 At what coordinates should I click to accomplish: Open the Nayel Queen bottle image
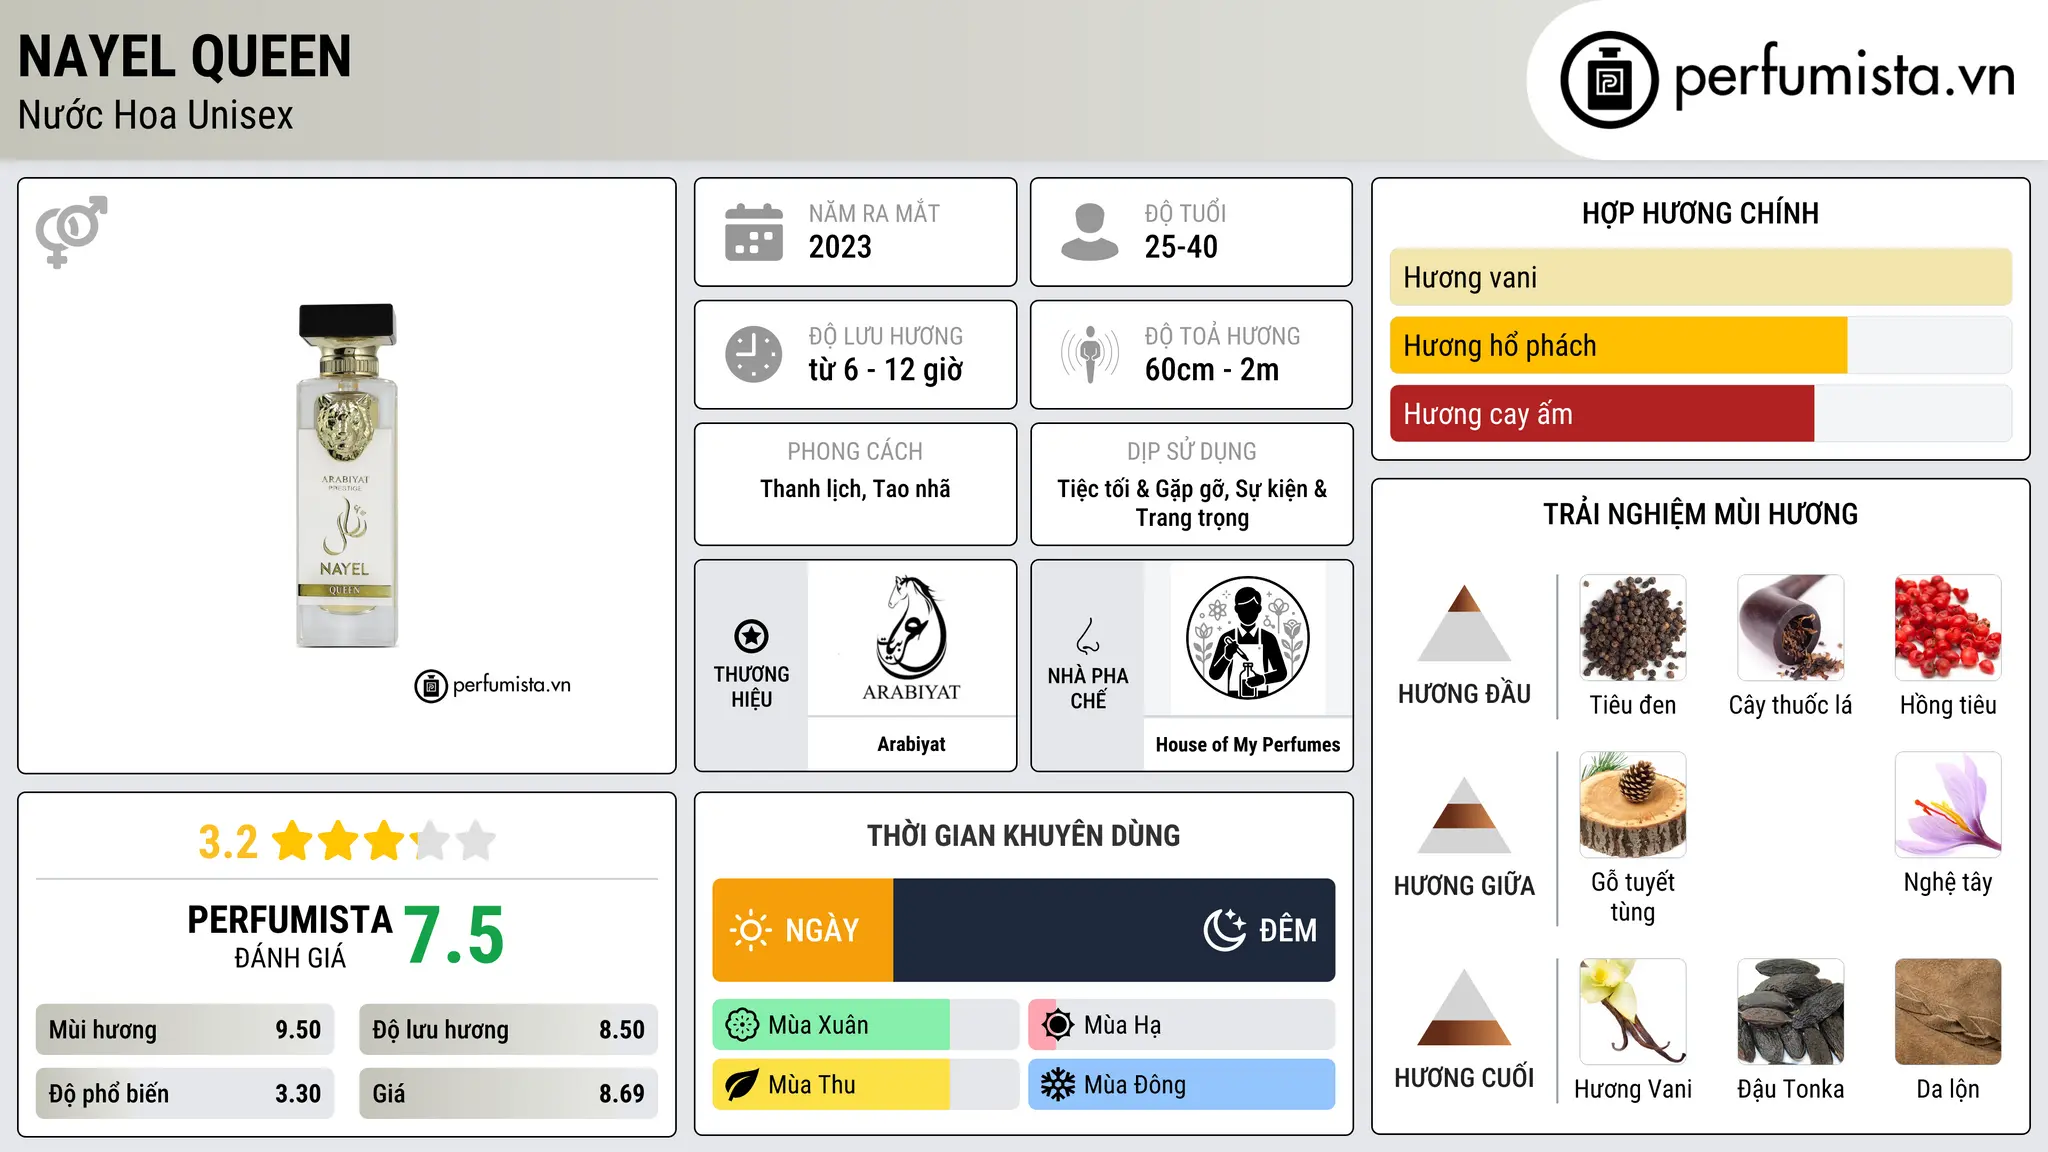pos(346,476)
